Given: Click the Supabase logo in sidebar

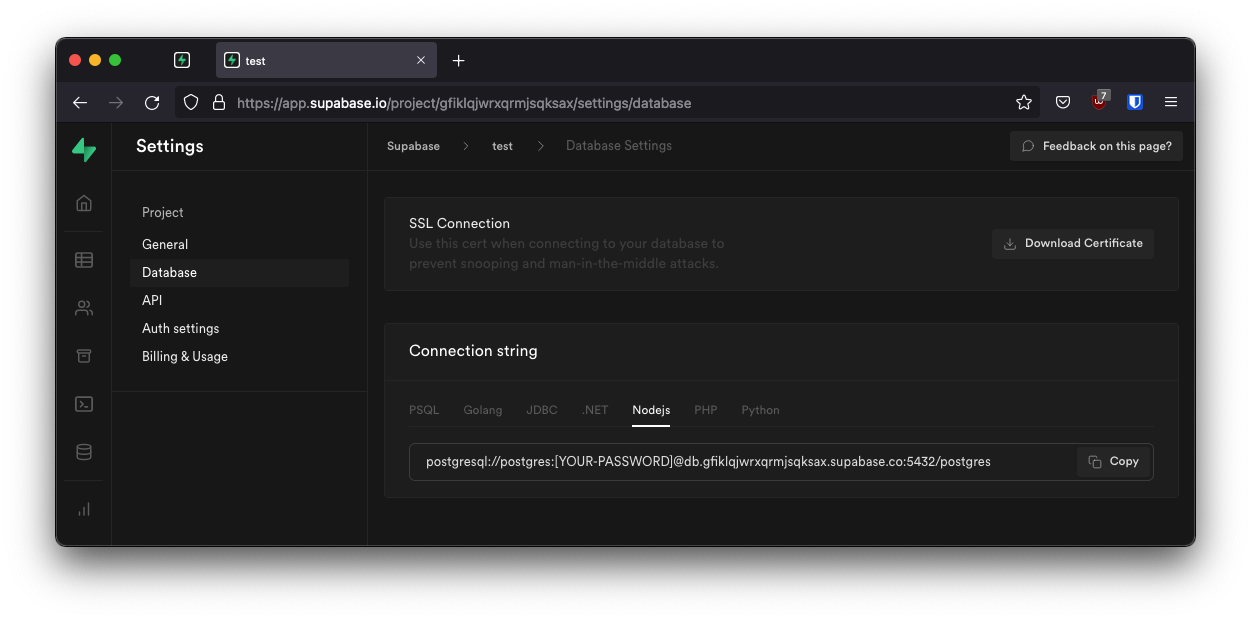Looking at the screenshot, I should tap(84, 150).
